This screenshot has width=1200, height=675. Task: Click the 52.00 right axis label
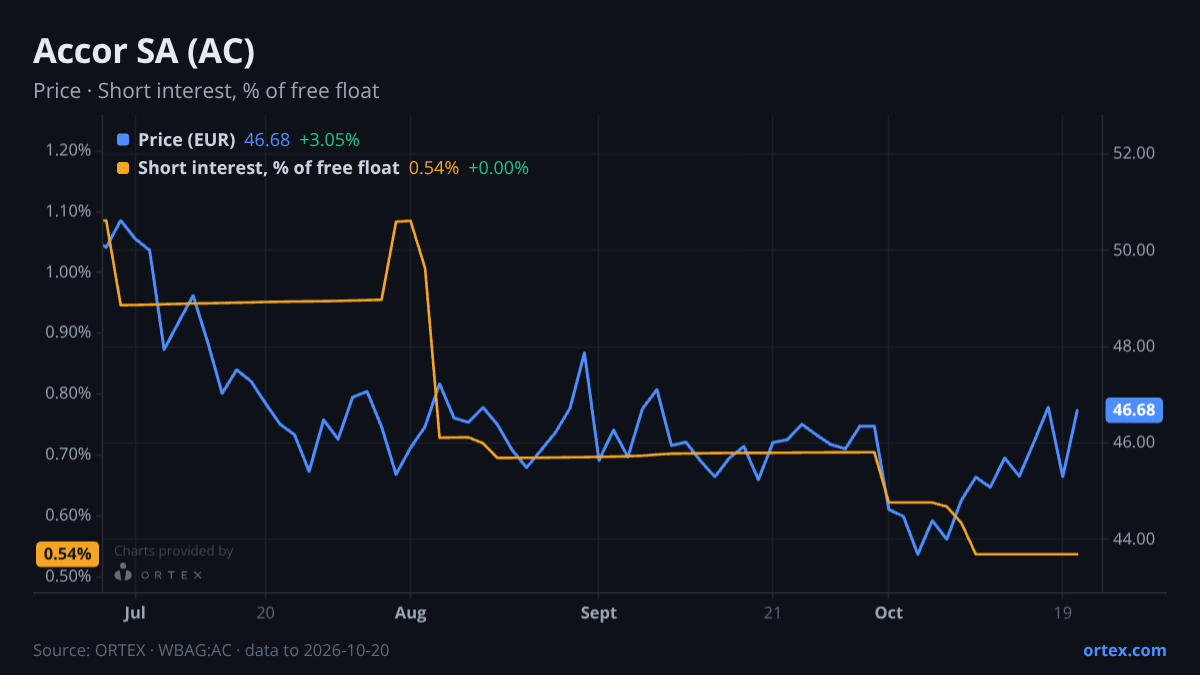1133,153
